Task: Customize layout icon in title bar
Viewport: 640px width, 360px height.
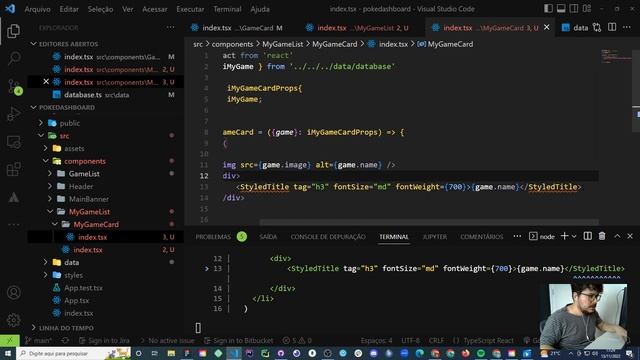Action: pos(587,9)
